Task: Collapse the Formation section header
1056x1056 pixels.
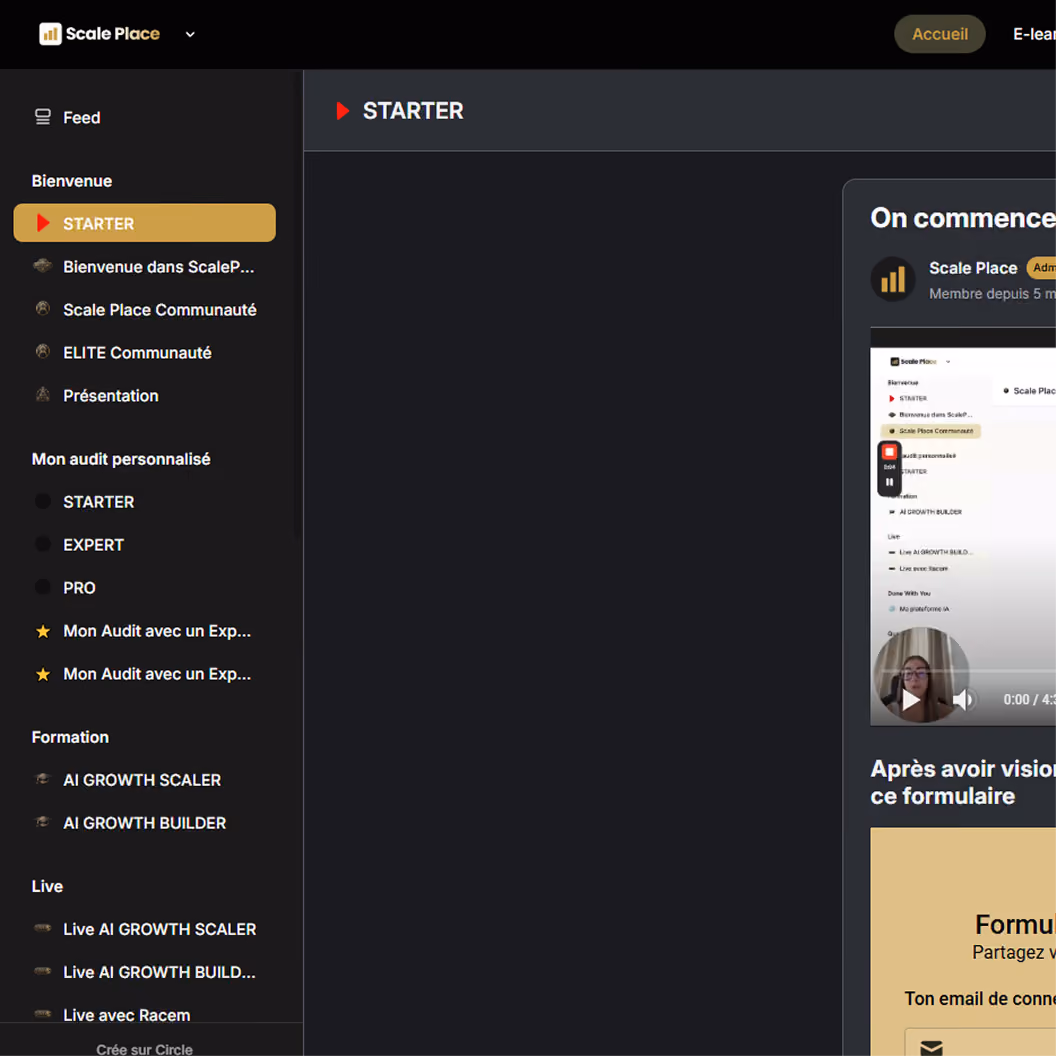Action: pyautogui.click(x=70, y=737)
